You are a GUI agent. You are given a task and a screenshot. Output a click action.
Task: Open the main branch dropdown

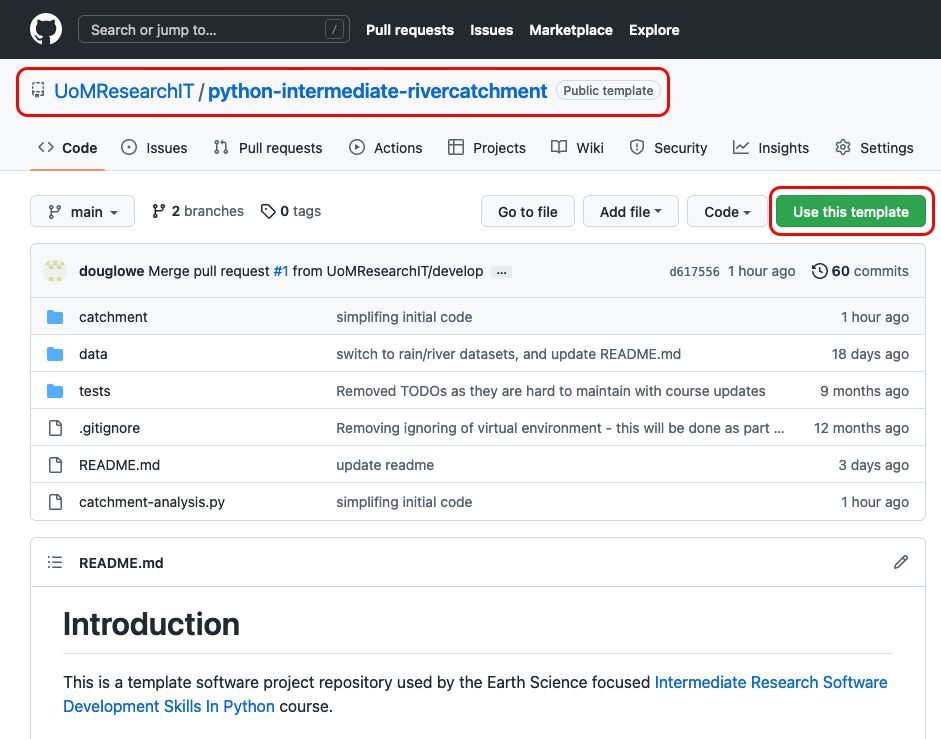(82, 211)
